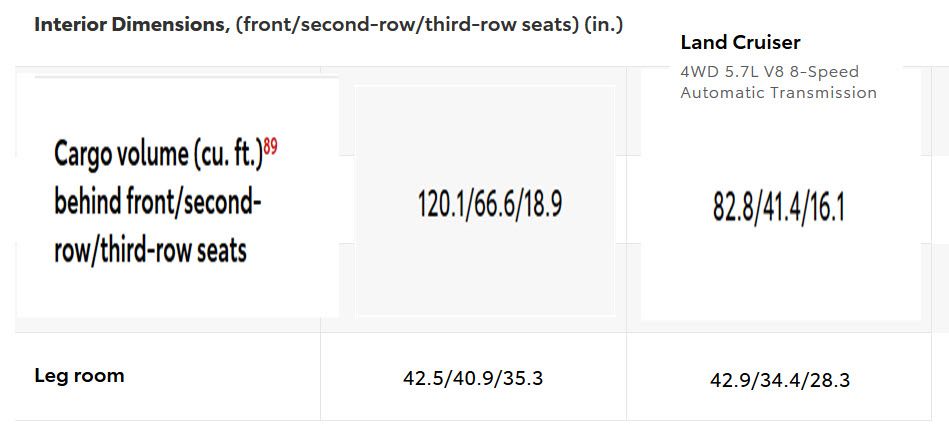Open footnote 89 superscript beside Cargo volume

tap(270, 147)
